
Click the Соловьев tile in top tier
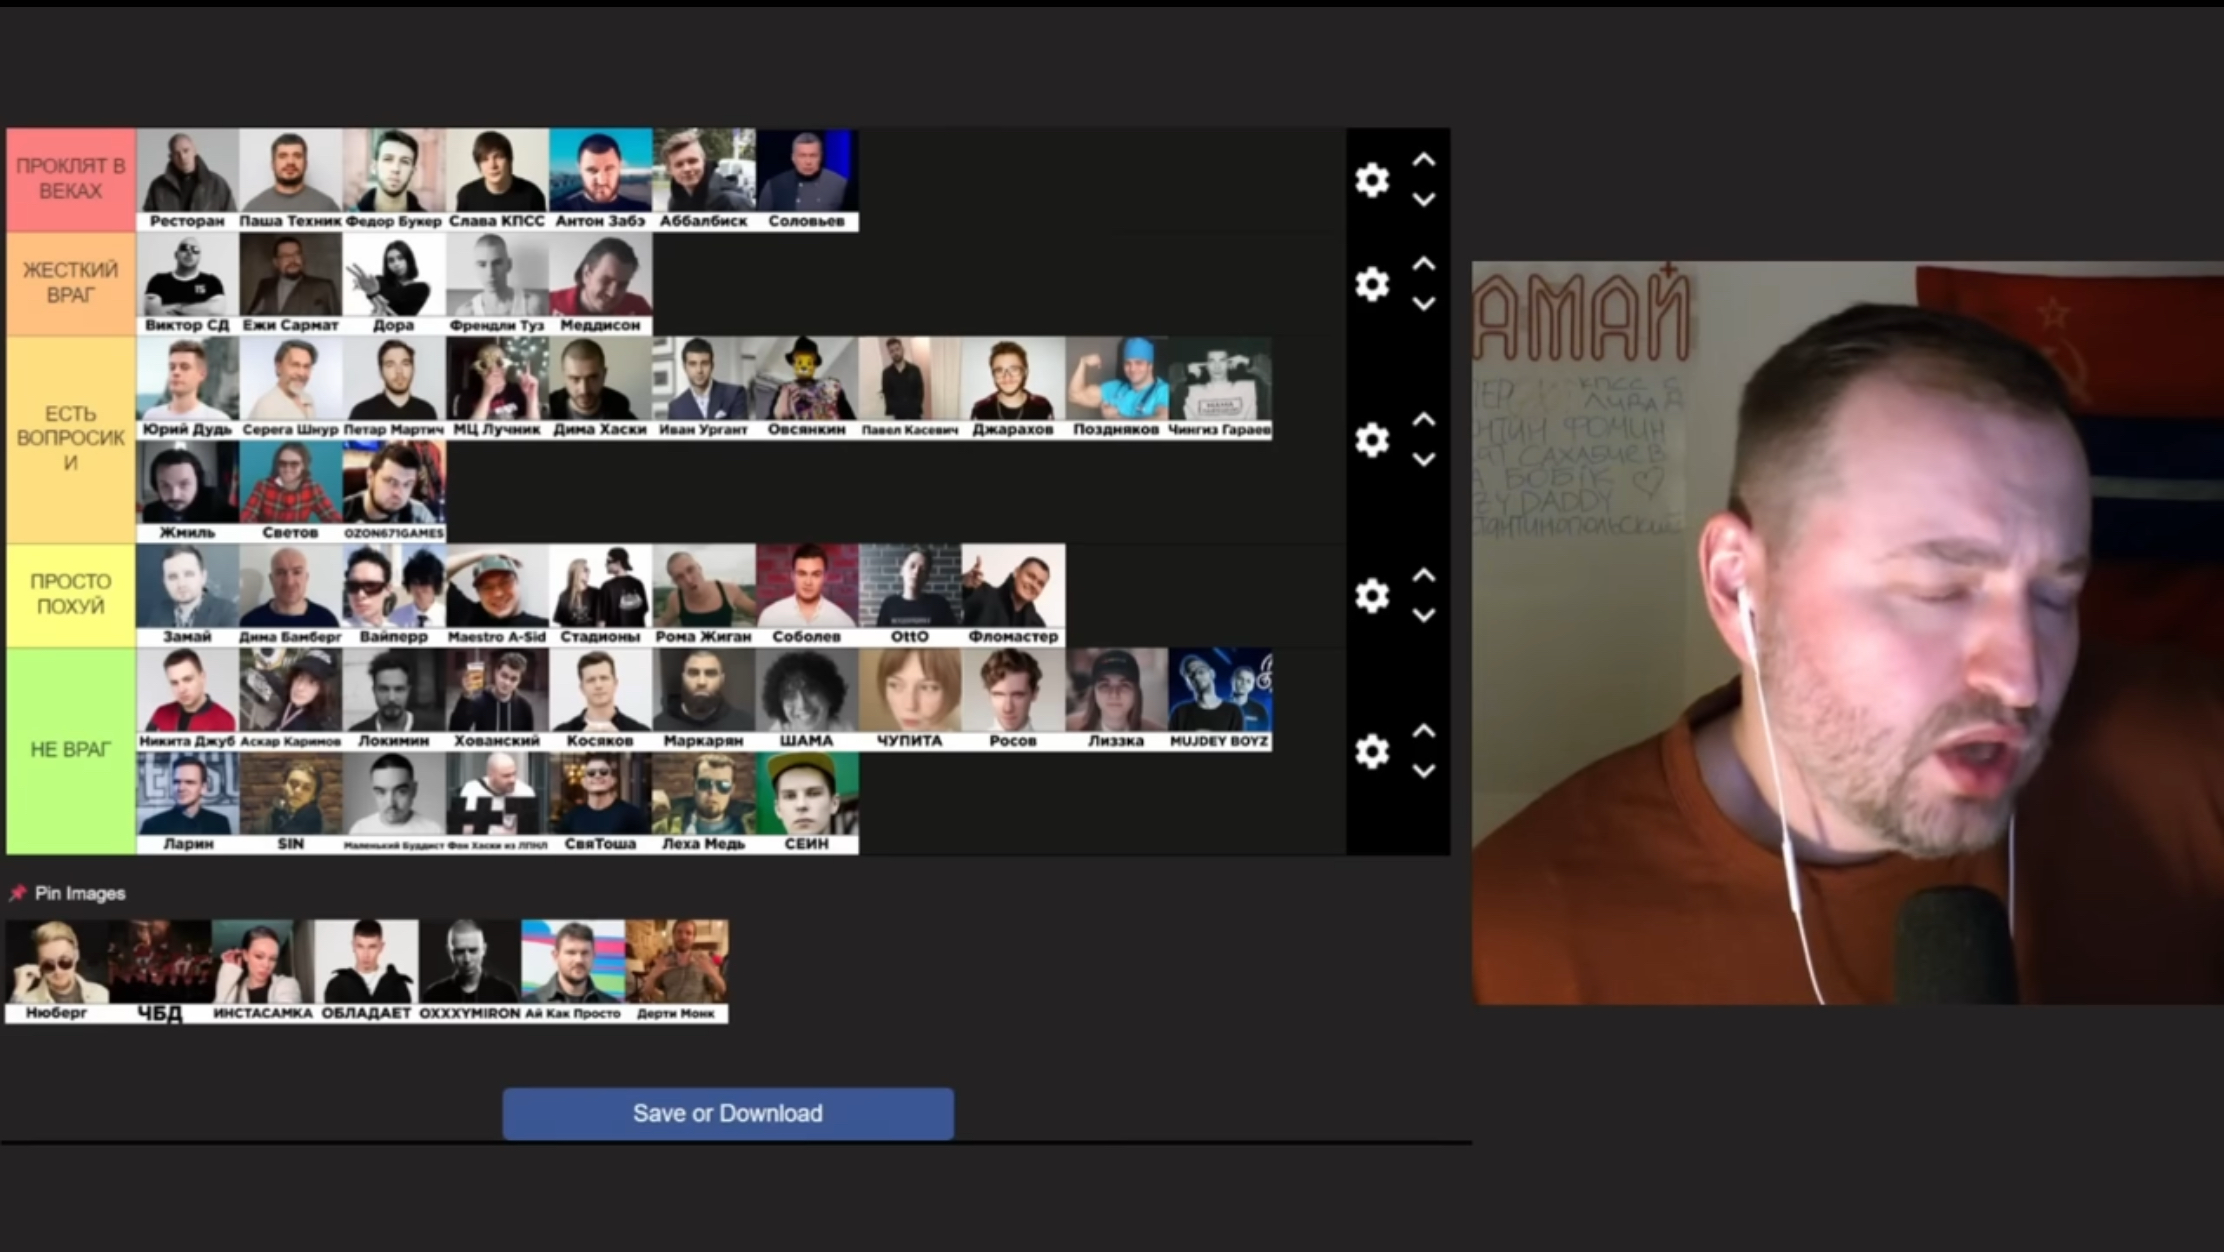coord(806,178)
